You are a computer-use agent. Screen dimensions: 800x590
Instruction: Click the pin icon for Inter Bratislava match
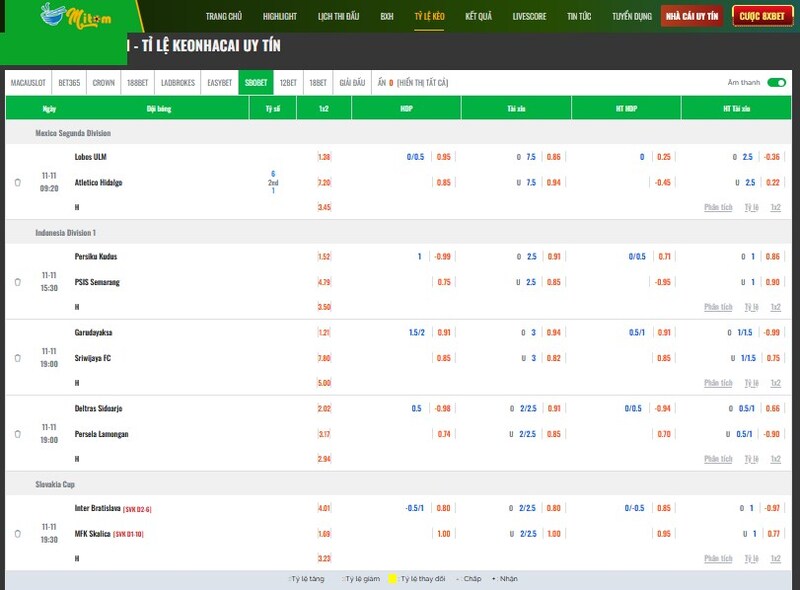17,533
